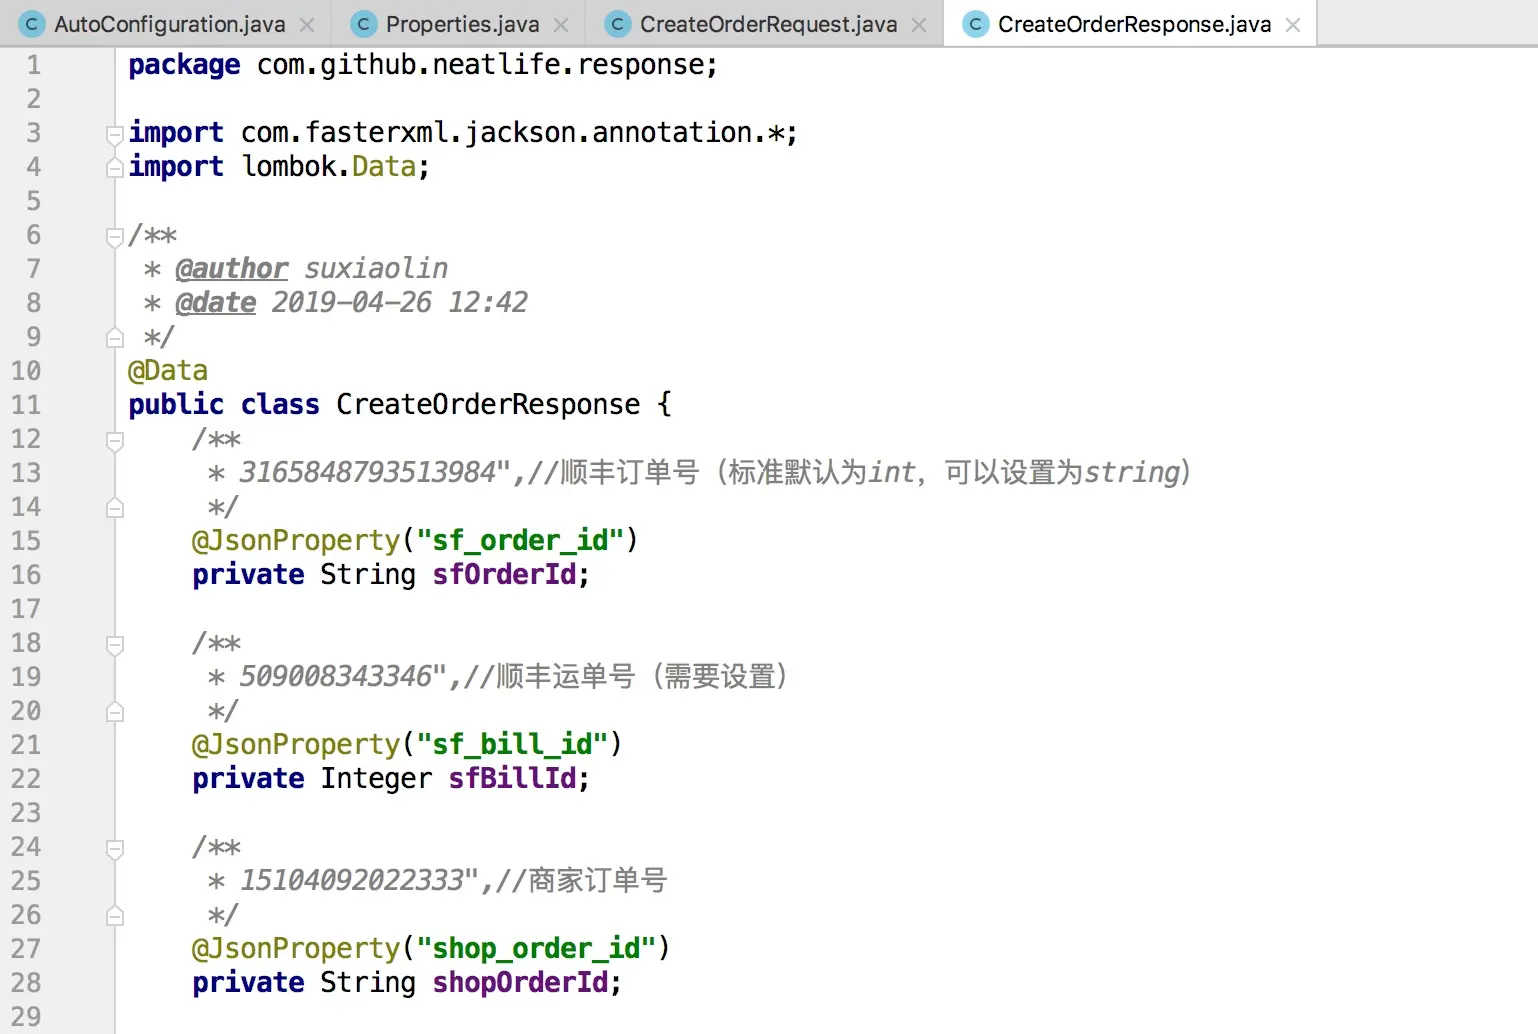Click the sfBillId field name

[x=513, y=779]
